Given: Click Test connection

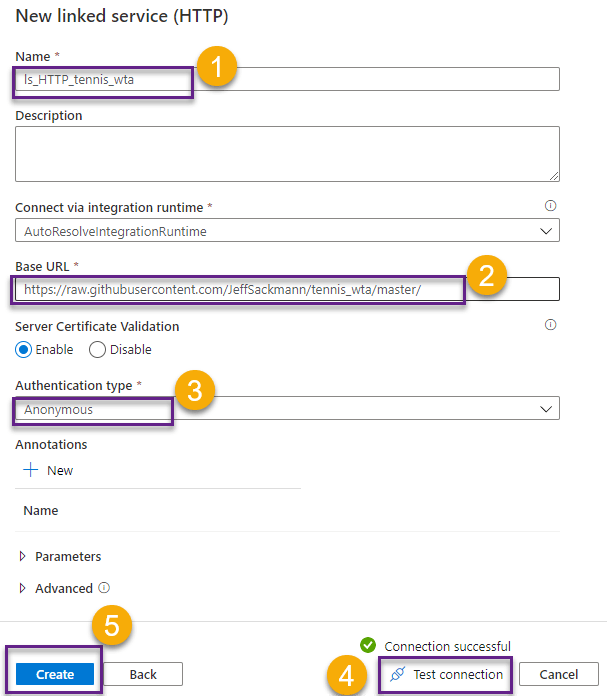Looking at the screenshot, I should (447, 675).
